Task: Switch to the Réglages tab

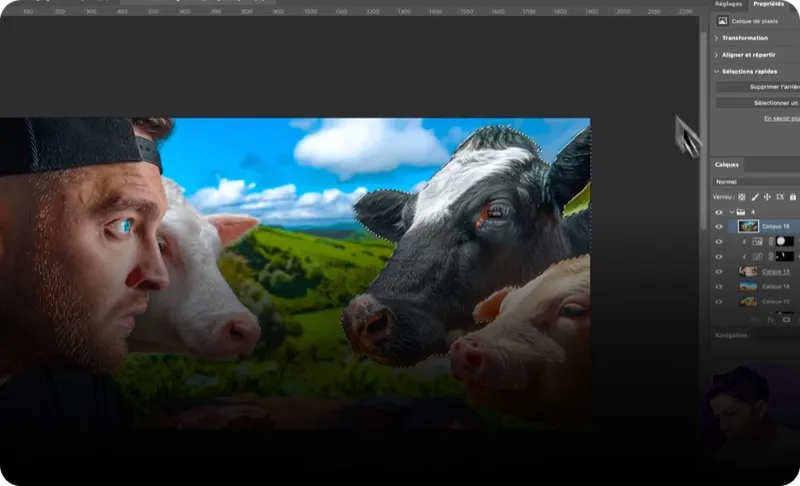Action: pyautogui.click(x=728, y=4)
